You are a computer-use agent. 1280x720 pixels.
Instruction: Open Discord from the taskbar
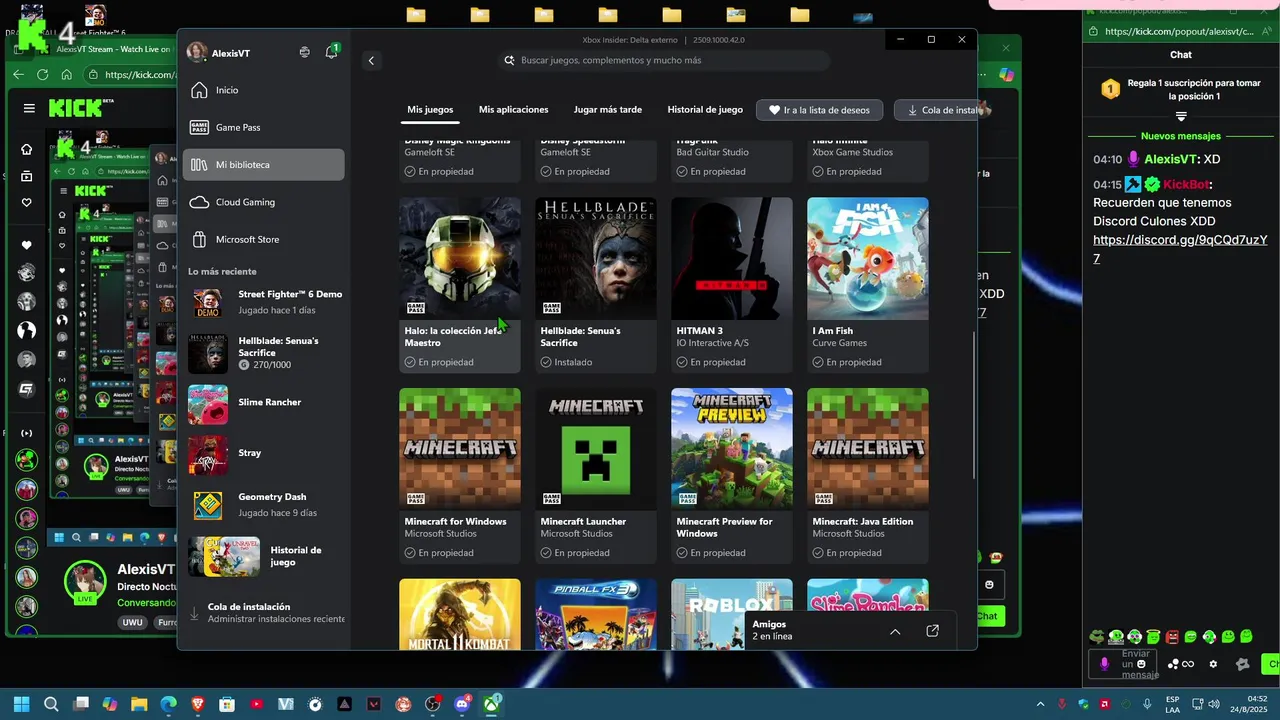[462, 704]
